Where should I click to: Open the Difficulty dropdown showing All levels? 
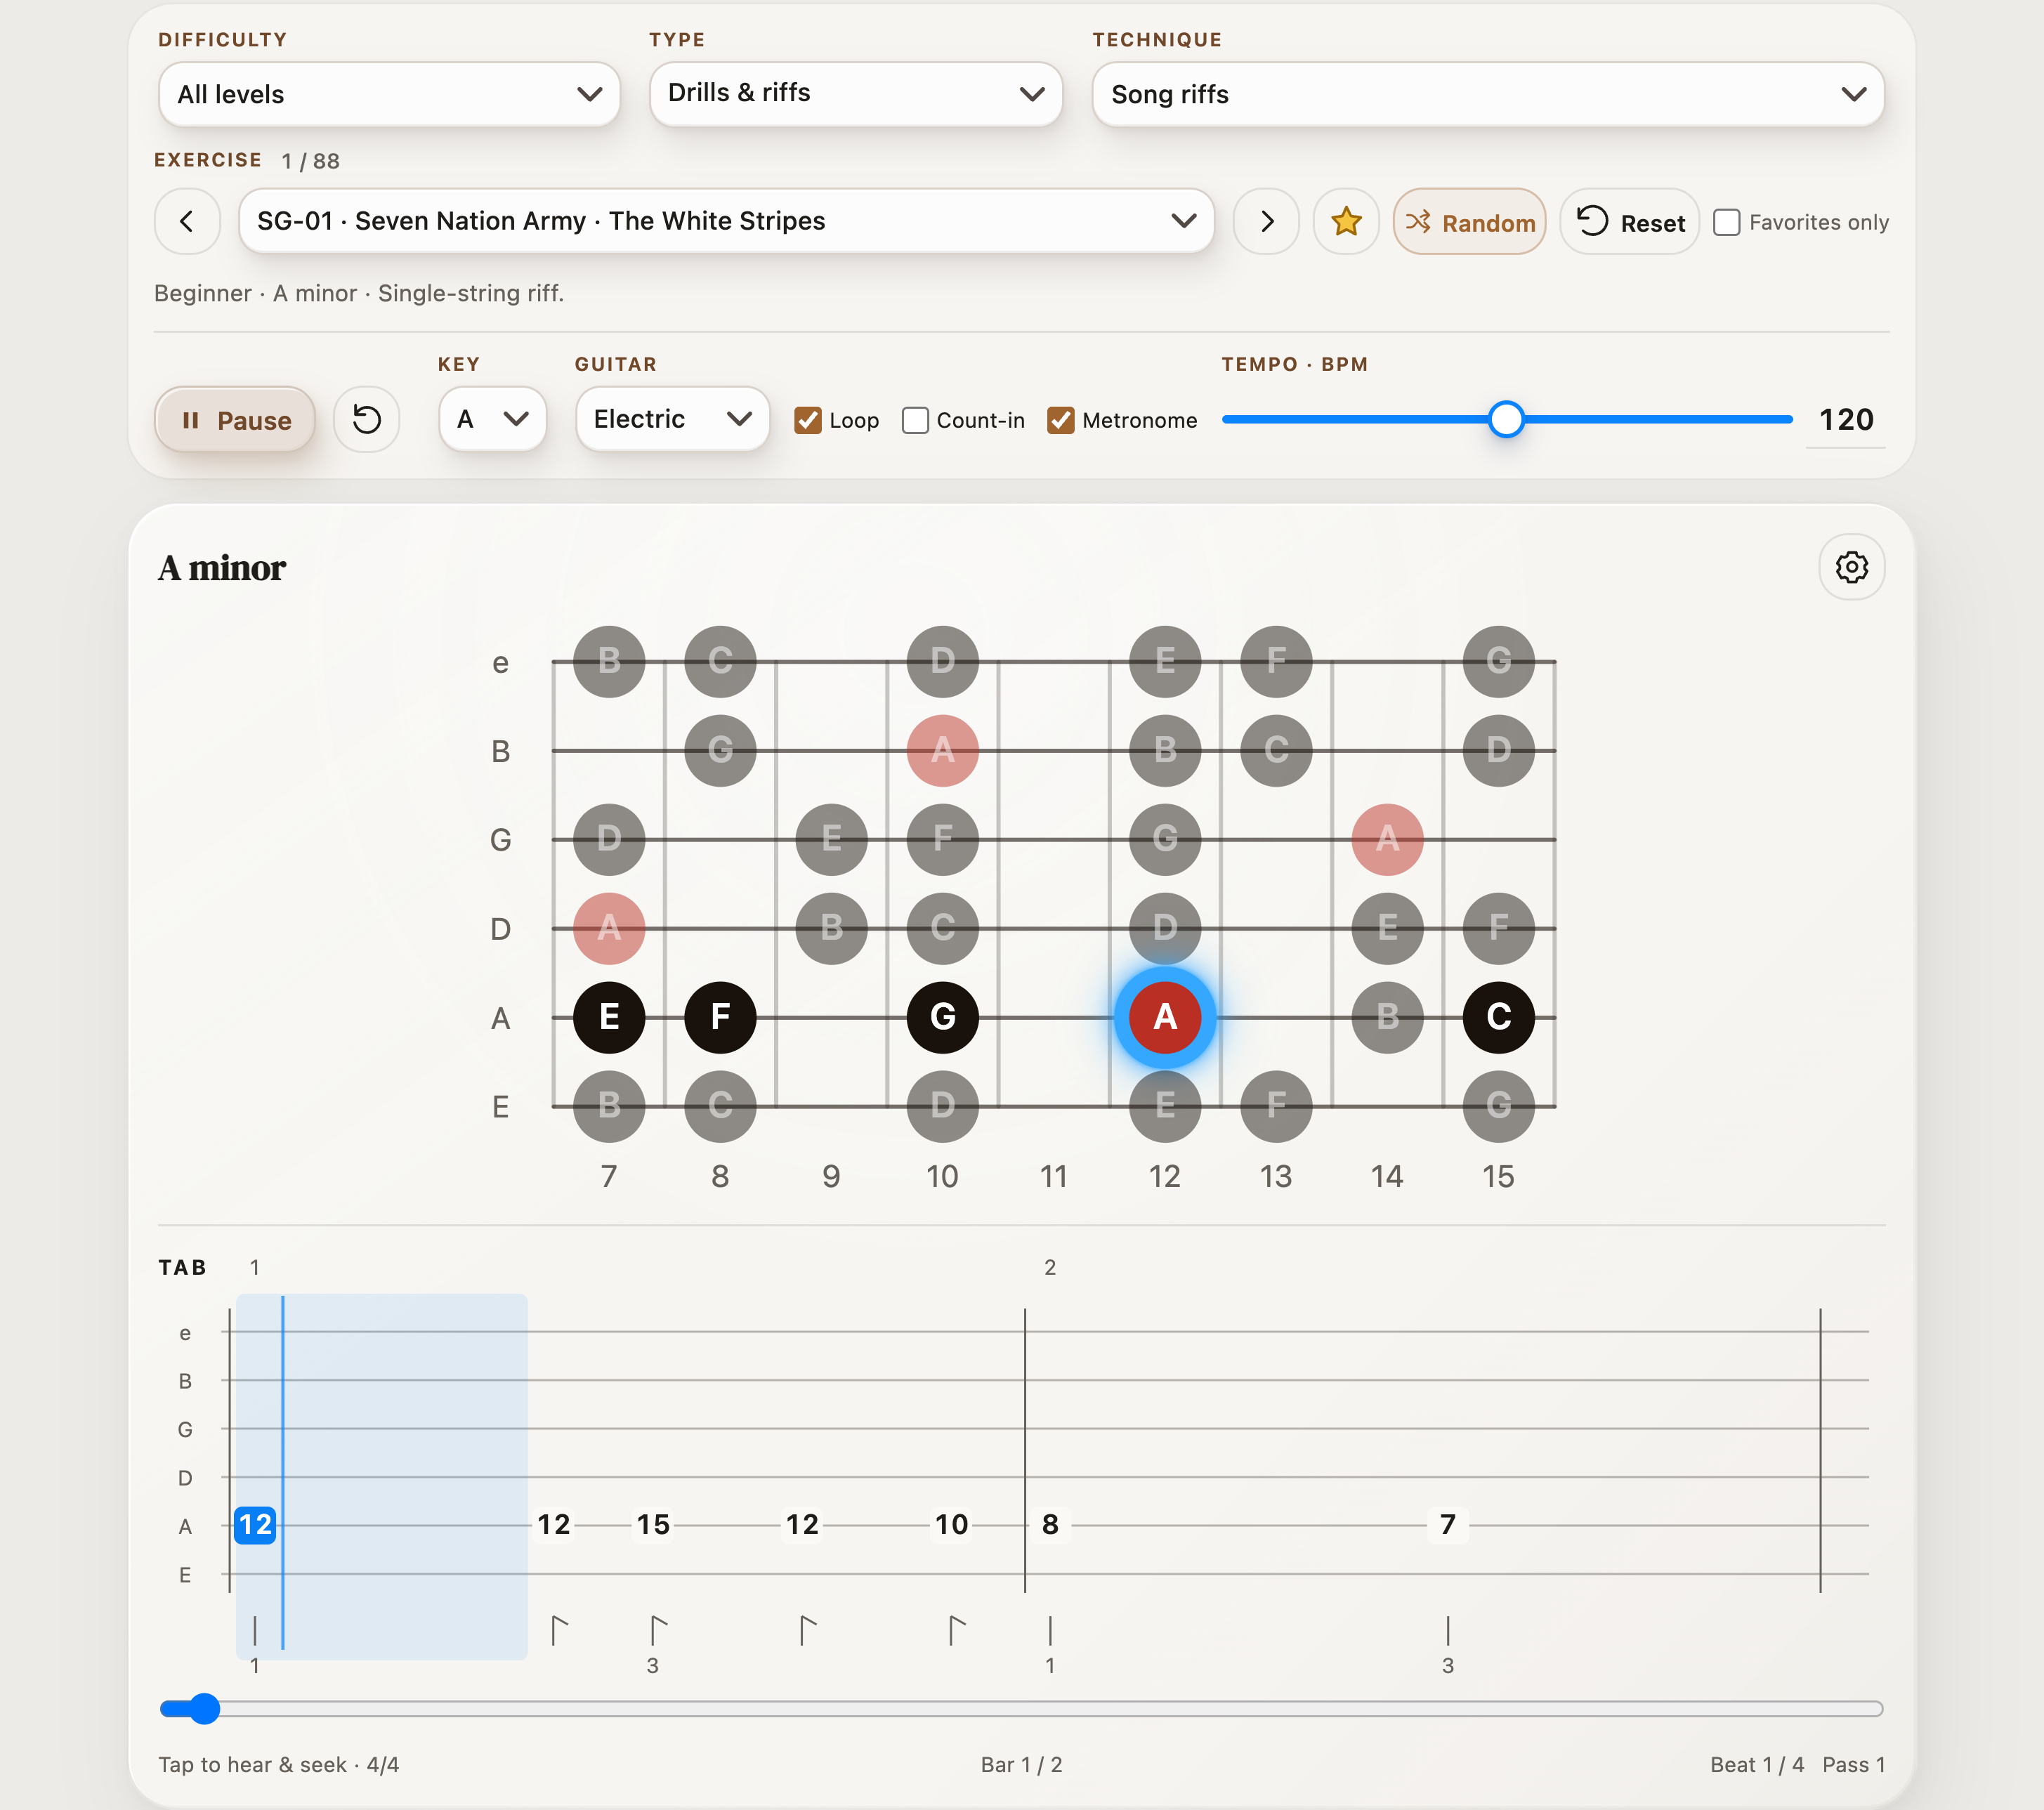[x=389, y=94]
